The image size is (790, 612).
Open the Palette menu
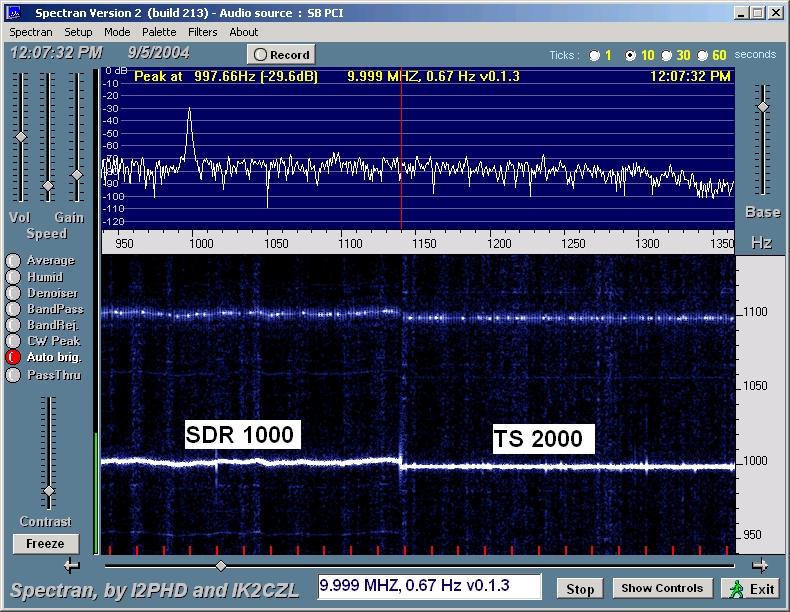click(x=159, y=32)
